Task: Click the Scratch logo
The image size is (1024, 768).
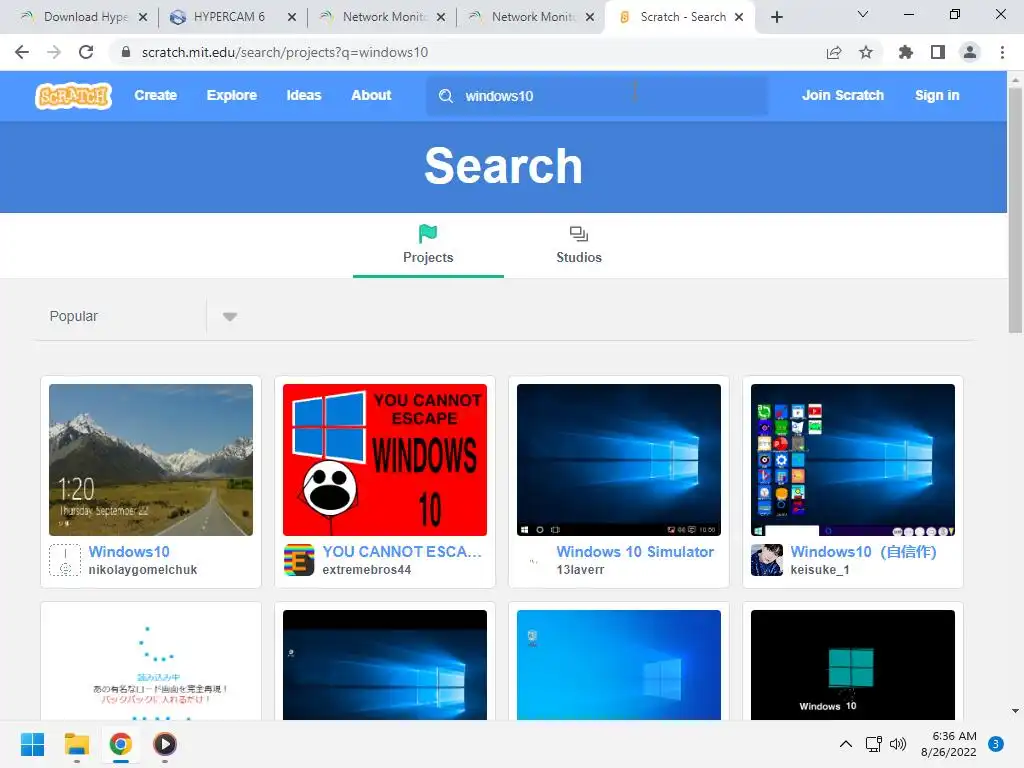Action: coord(73,95)
